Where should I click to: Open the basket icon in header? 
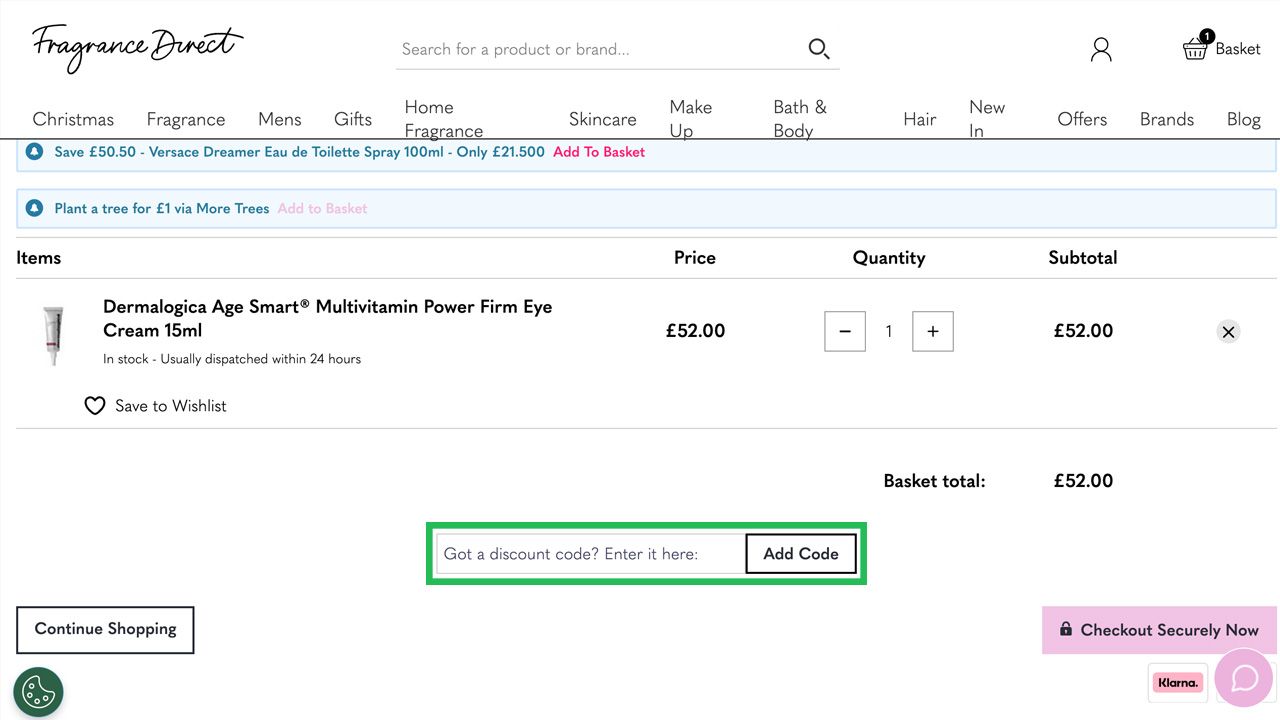click(x=1196, y=47)
